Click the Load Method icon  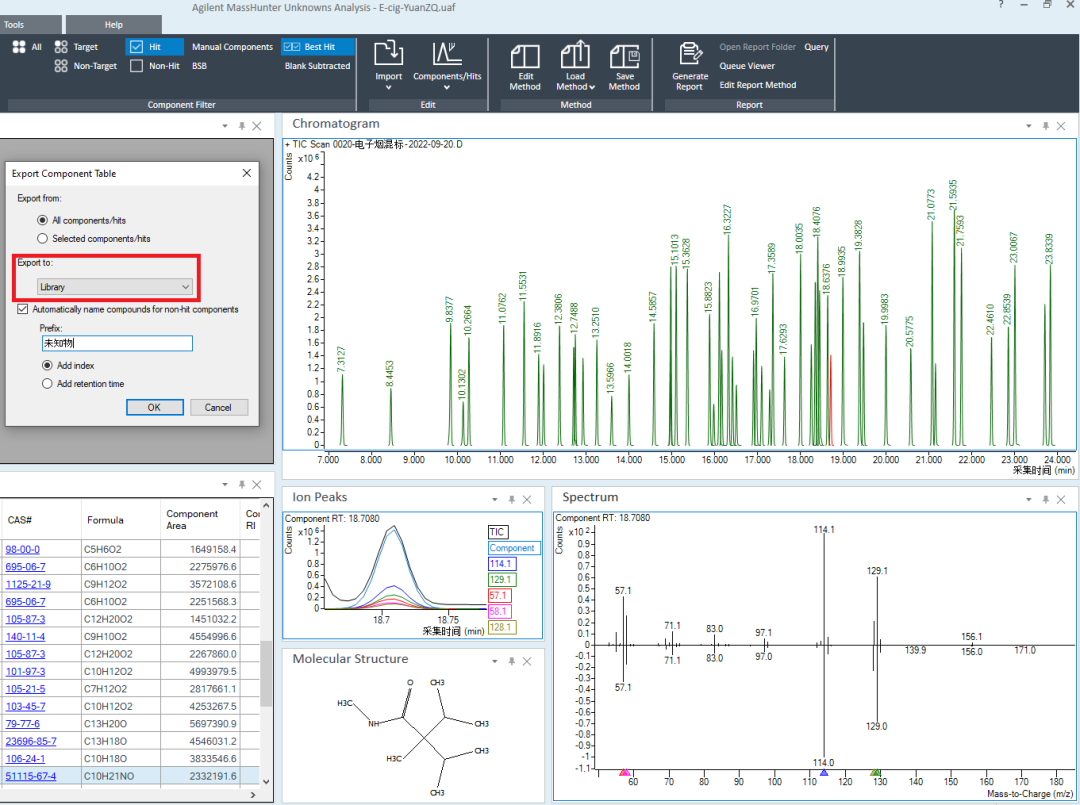pyautogui.click(x=575, y=54)
